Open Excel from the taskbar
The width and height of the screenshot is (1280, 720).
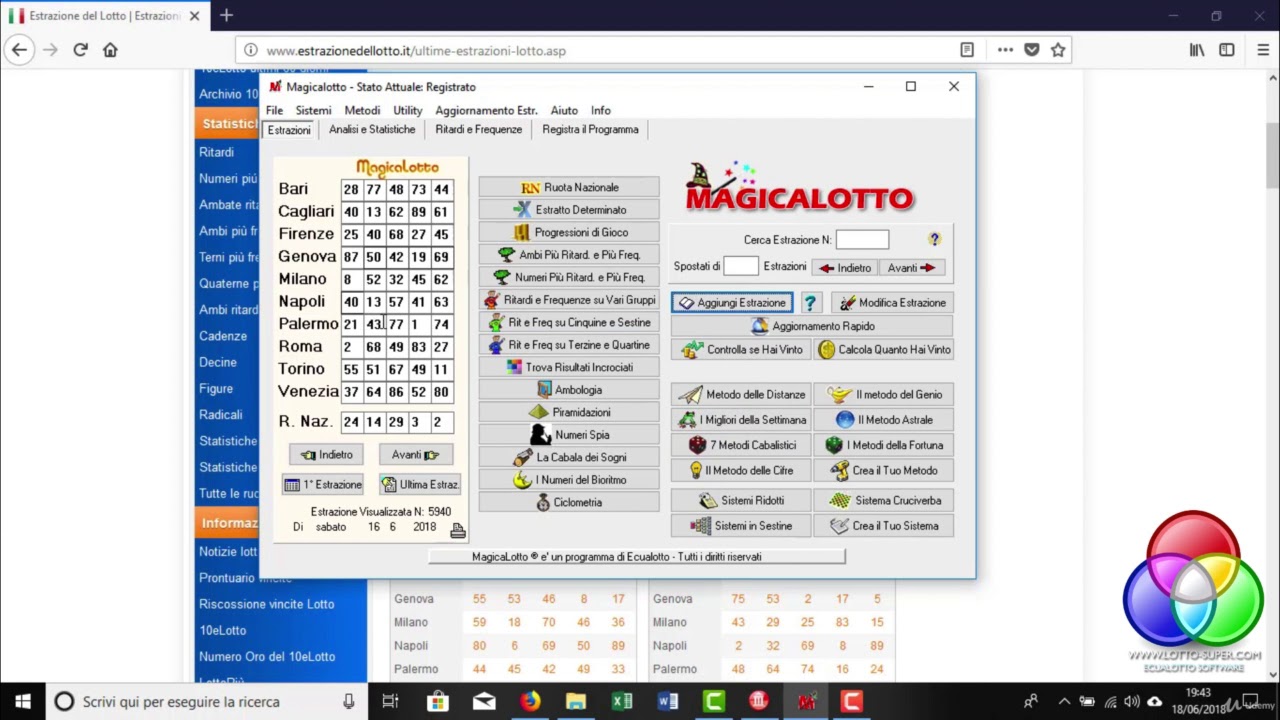click(x=622, y=701)
